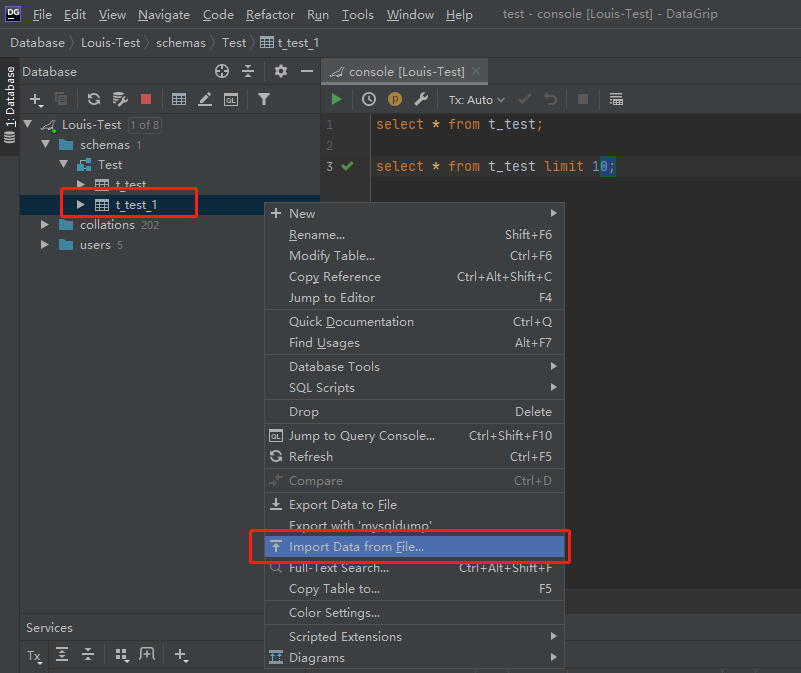Run the query with green Execute button
Viewport: 801px width, 673px height.
pos(336,99)
